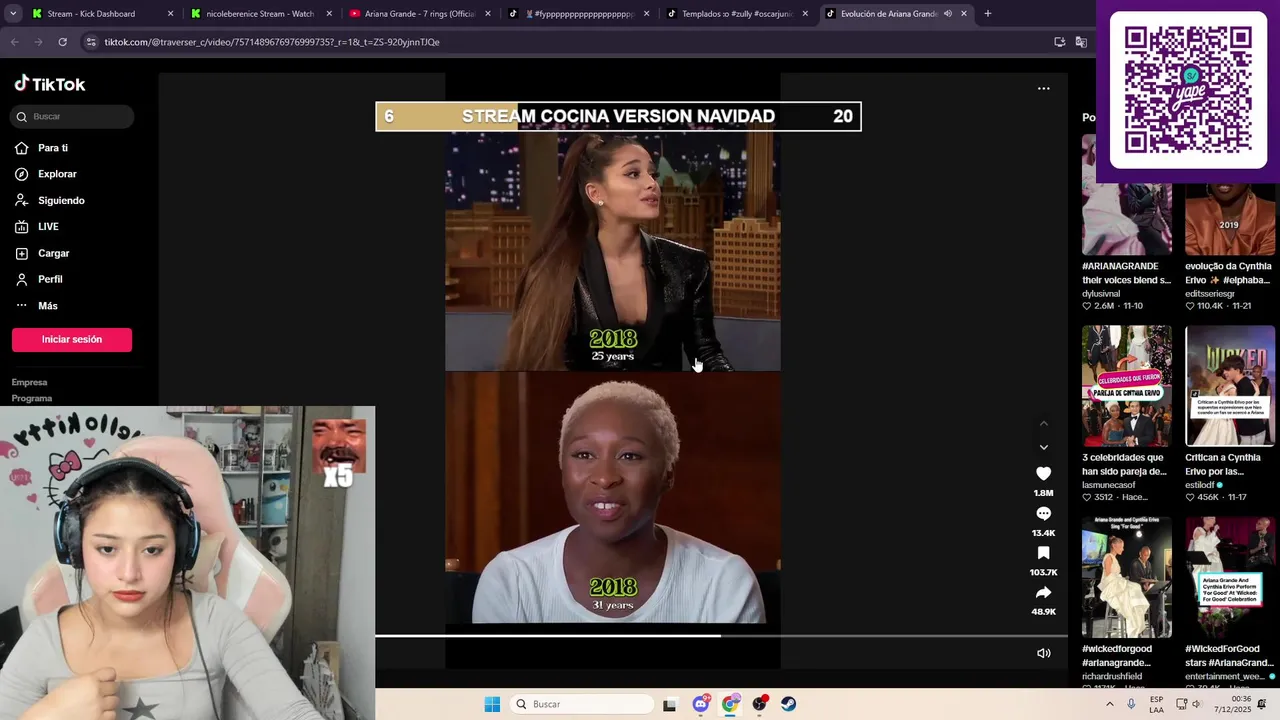The height and width of the screenshot is (720, 1280).
Task: Go to previous video with up chevron
Action: (x=1043, y=424)
